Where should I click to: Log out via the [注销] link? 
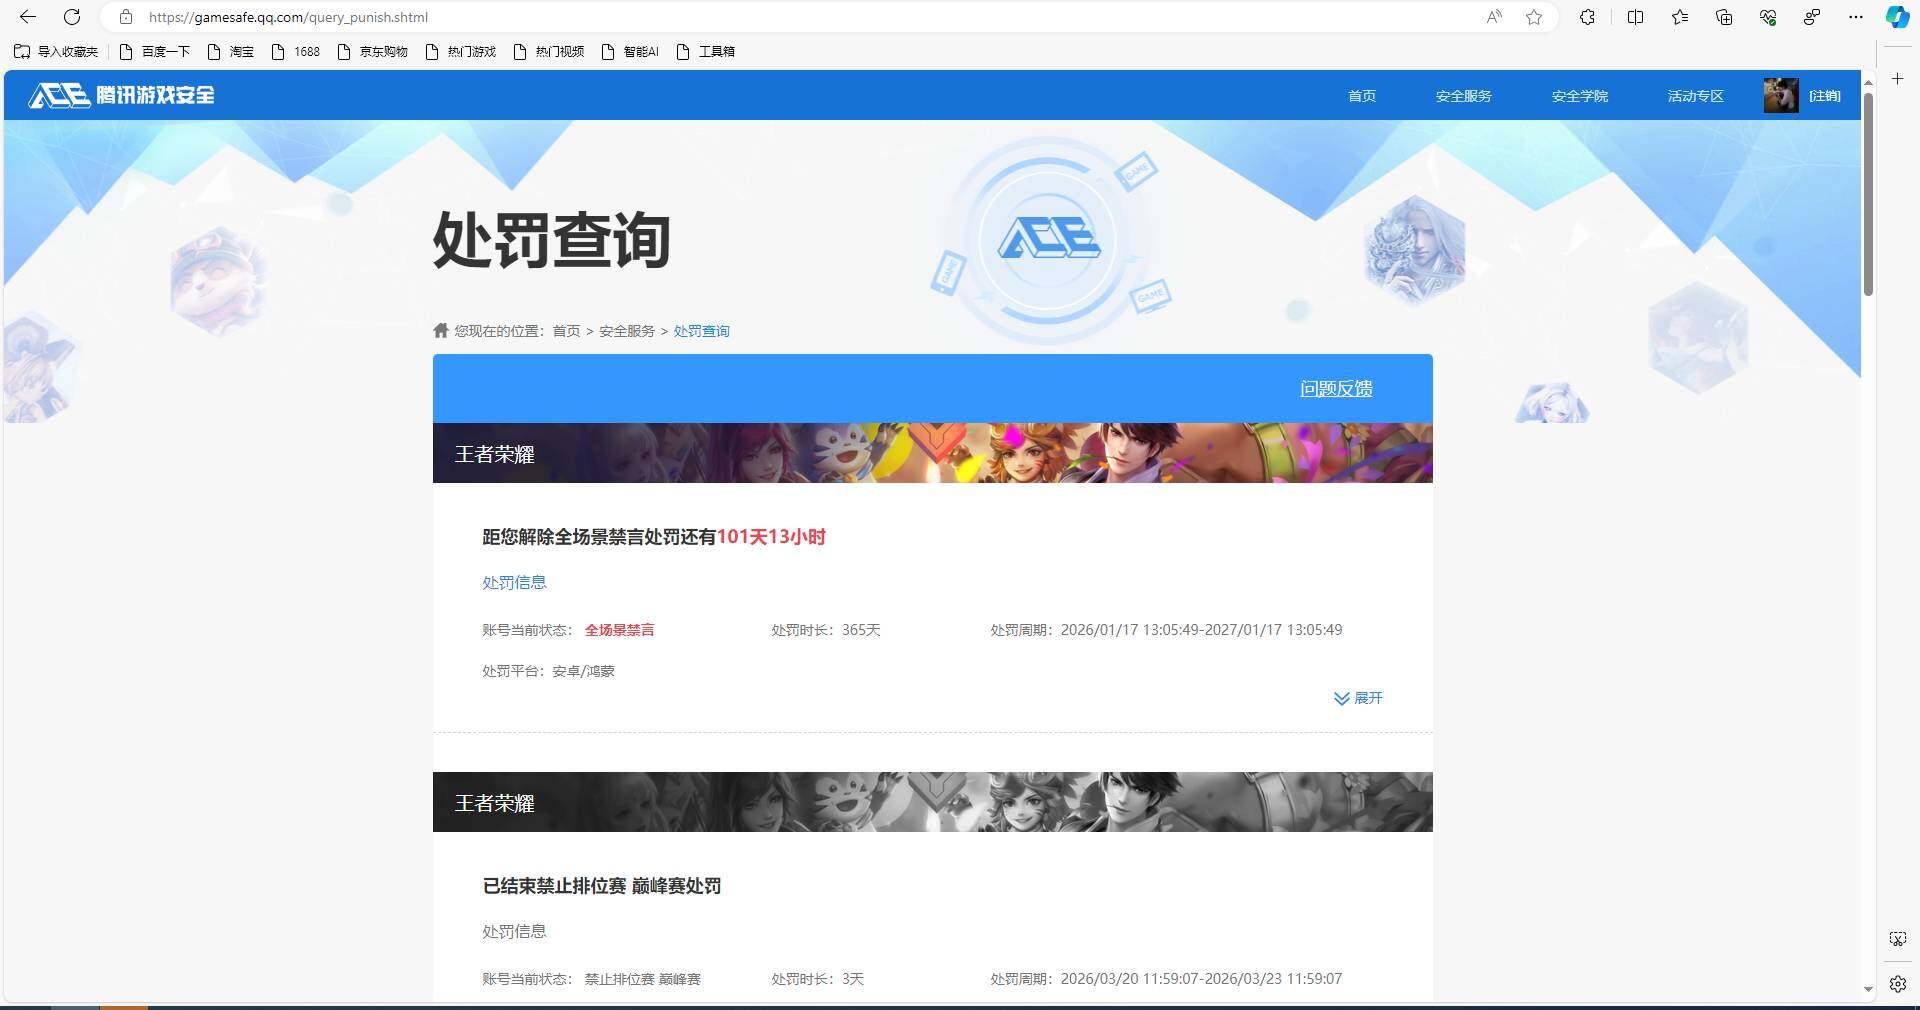point(1825,96)
